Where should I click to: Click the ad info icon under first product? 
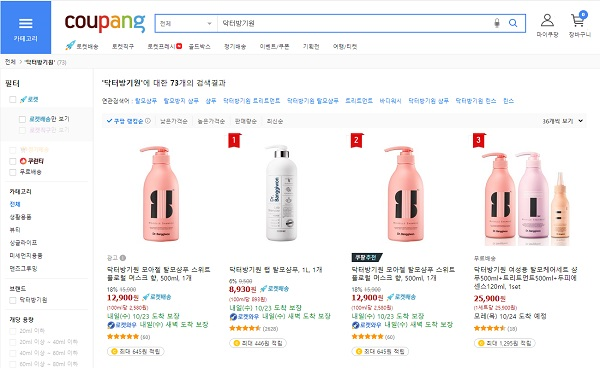(x=123, y=258)
